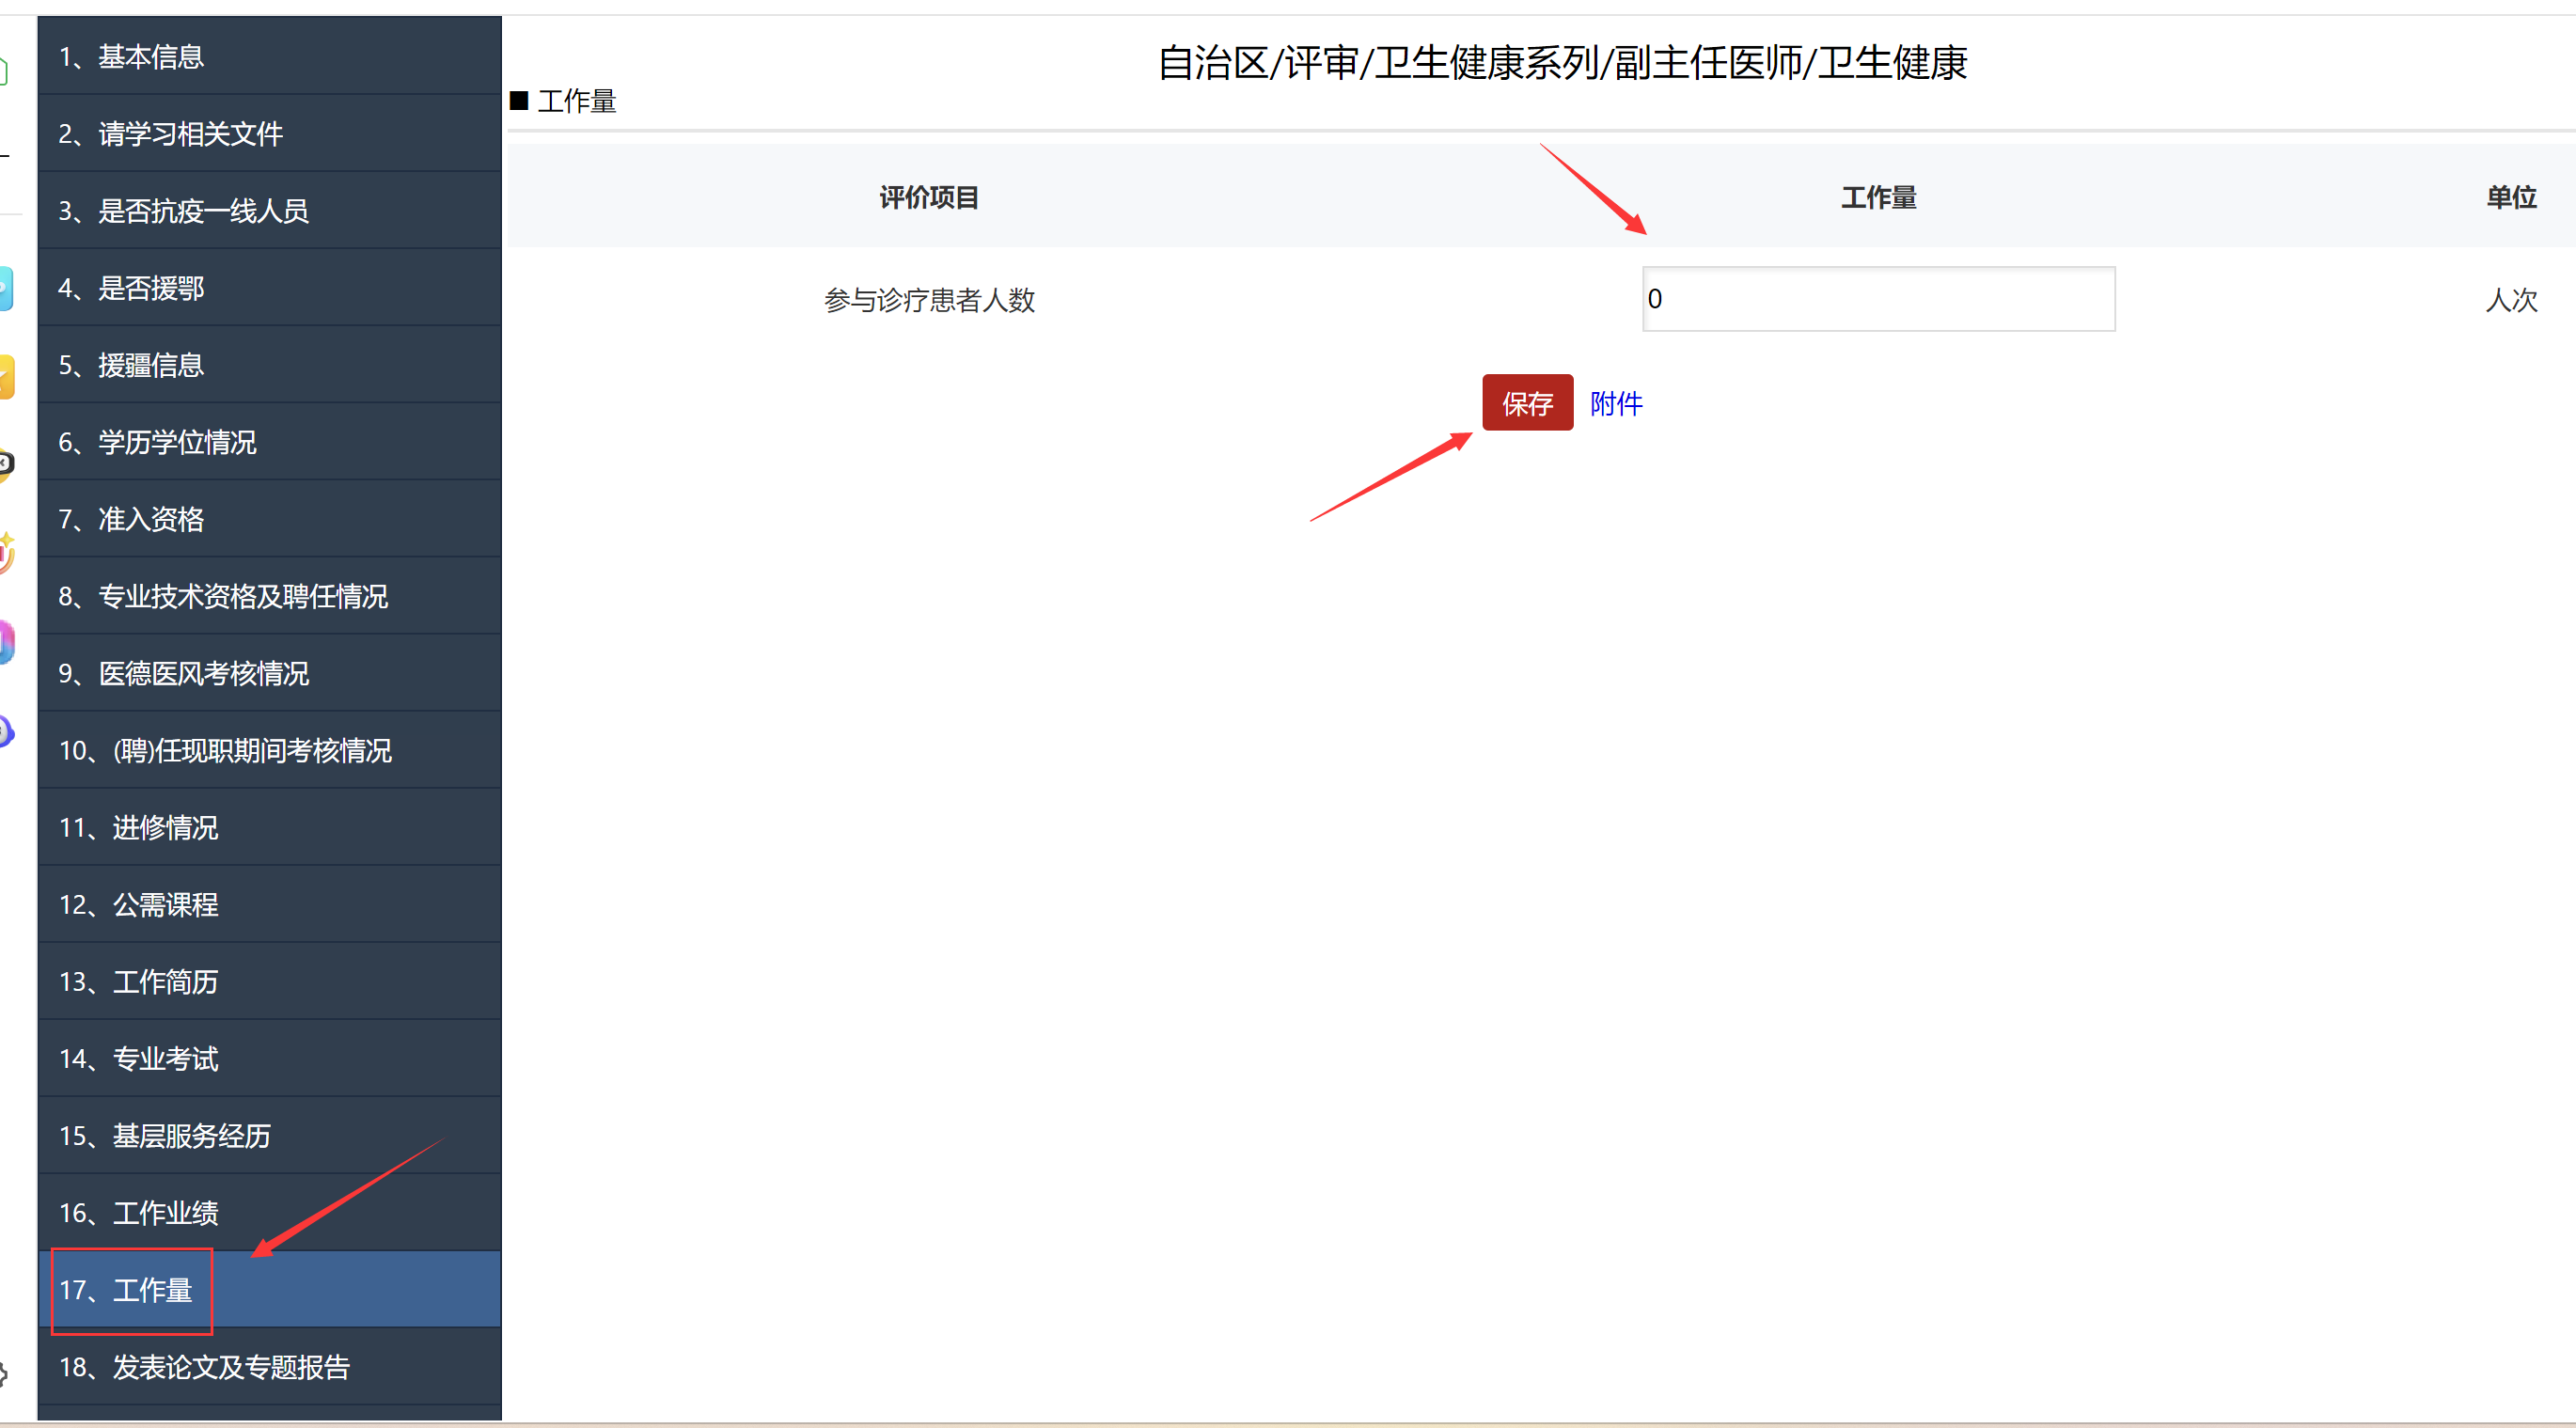Click the 自治区/评审/卫生健康系列 page title
The width and height of the screenshot is (2576, 1428).
point(1562,62)
